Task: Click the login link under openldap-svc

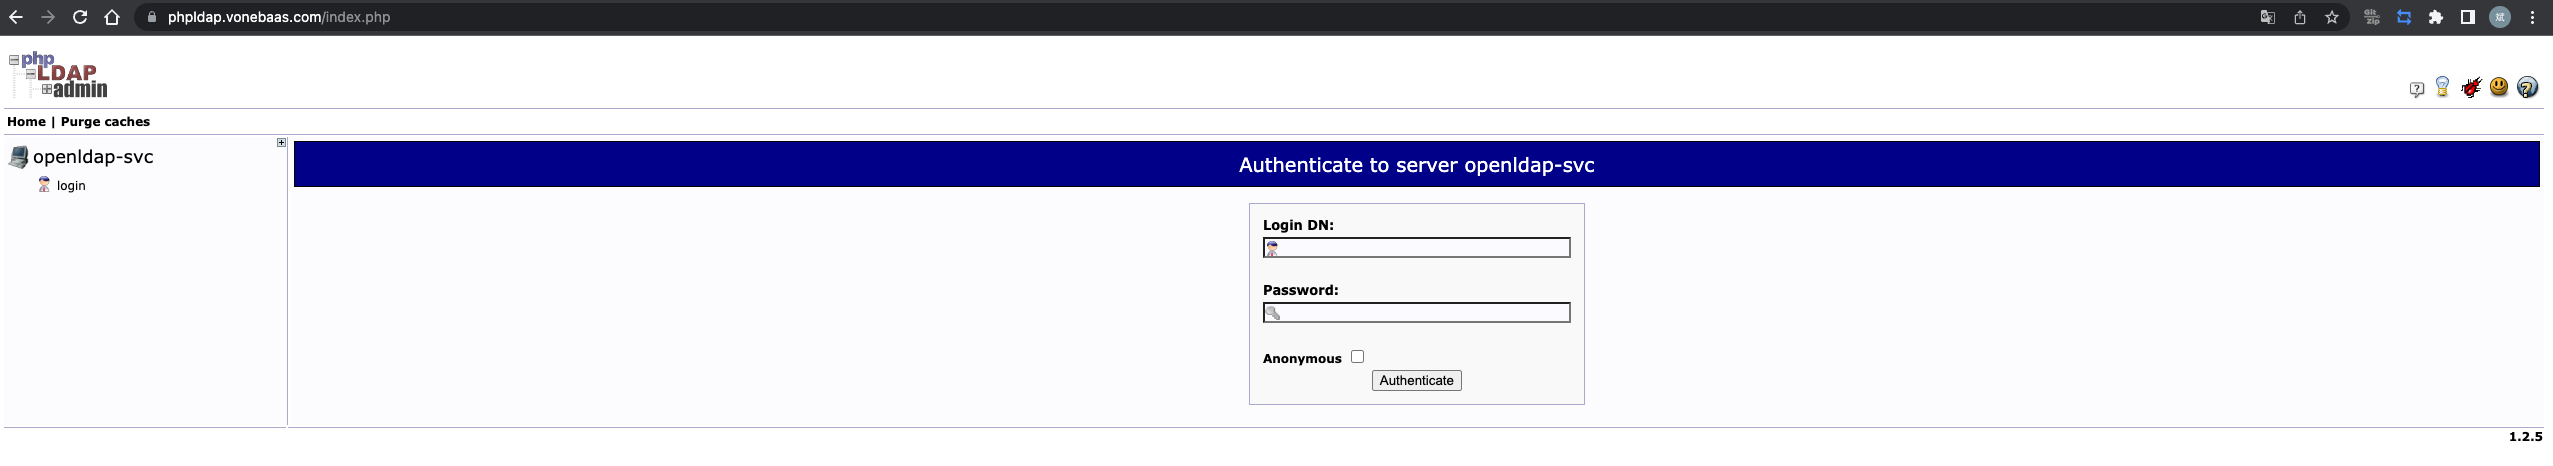Action: (71, 186)
